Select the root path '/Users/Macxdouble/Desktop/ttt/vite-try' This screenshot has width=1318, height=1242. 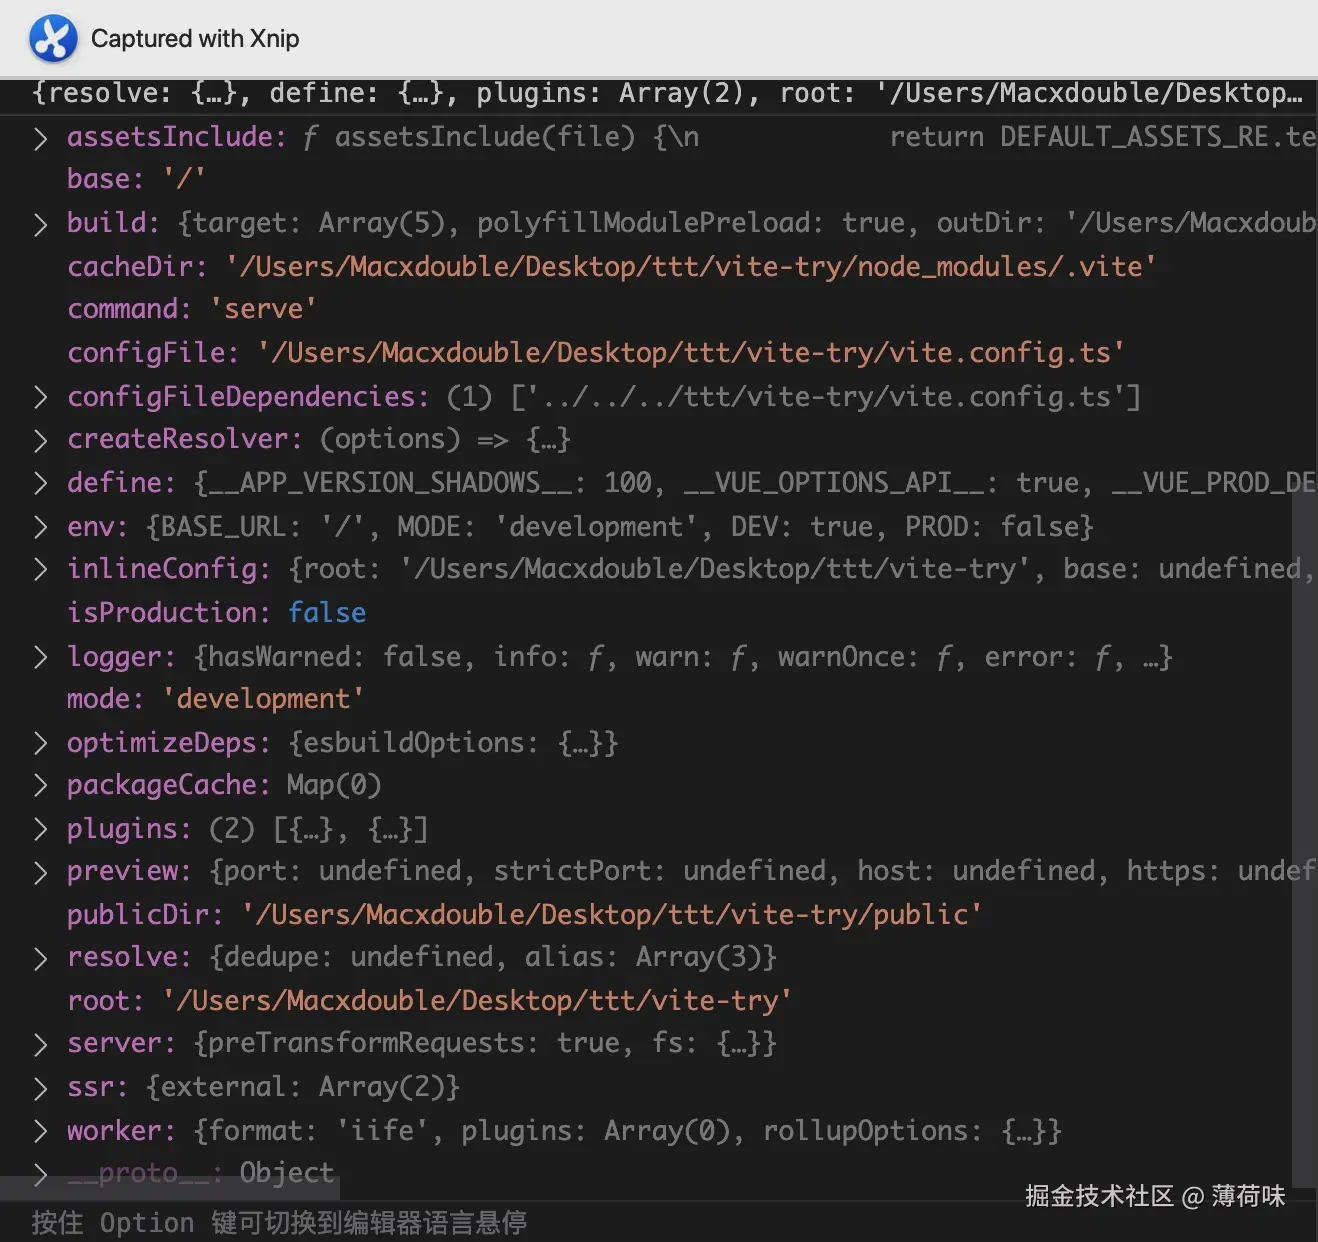point(478,1001)
